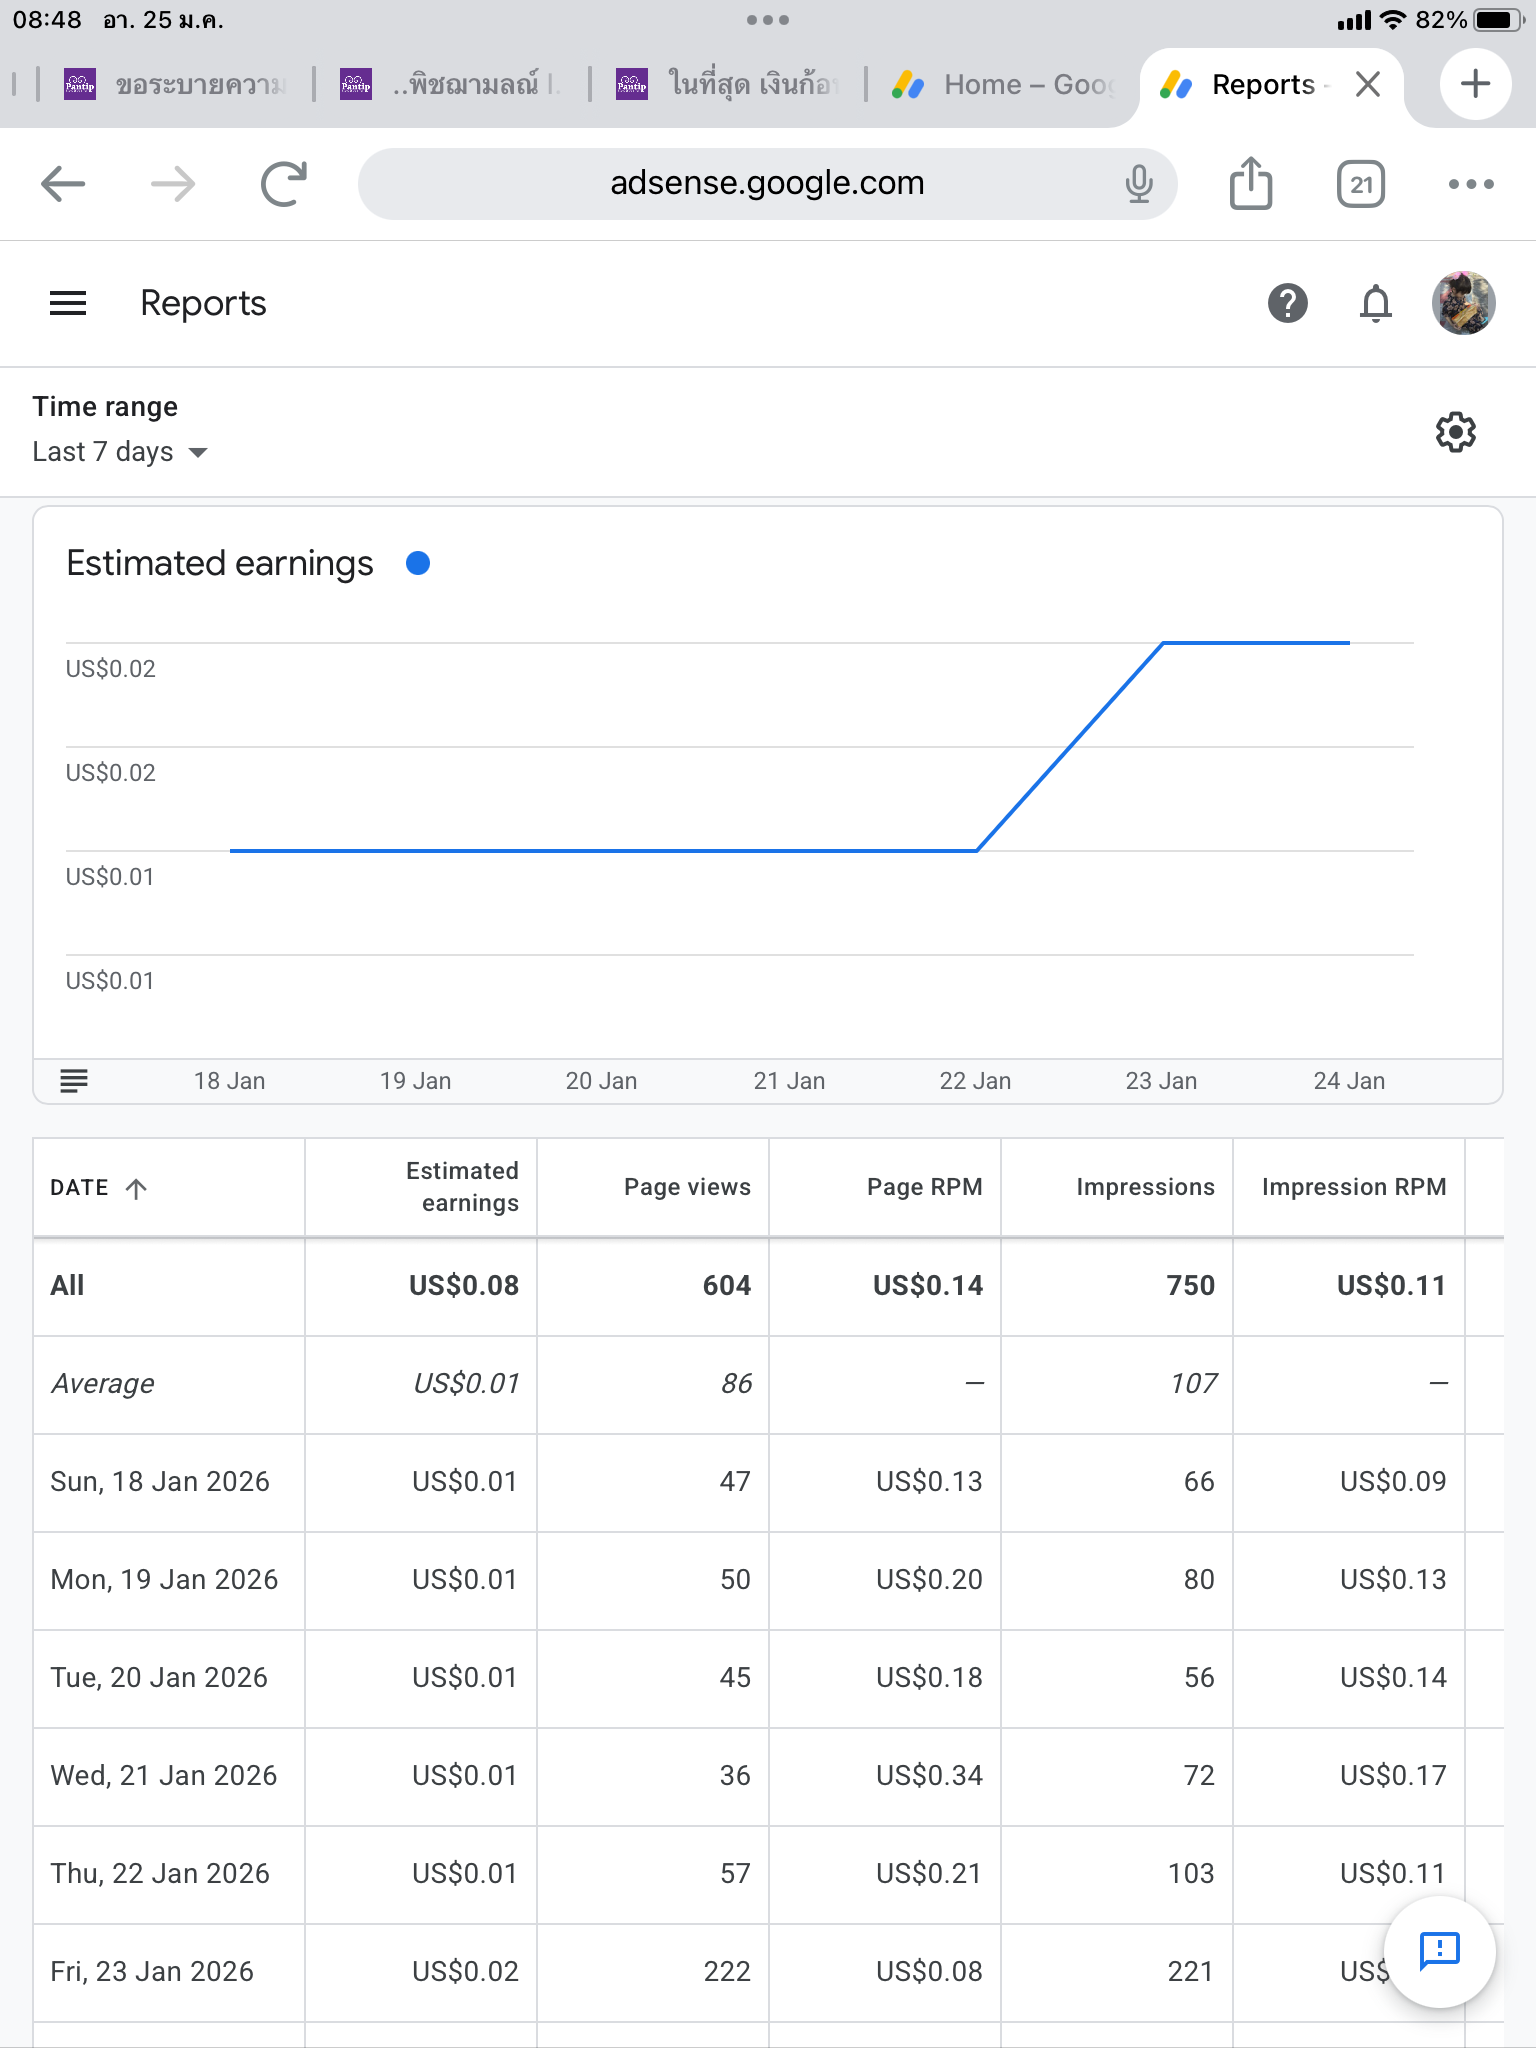Image resolution: width=1536 pixels, height=2048 pixels.
Task: Go back to the previous page
Action: click(x=63, y=184)
